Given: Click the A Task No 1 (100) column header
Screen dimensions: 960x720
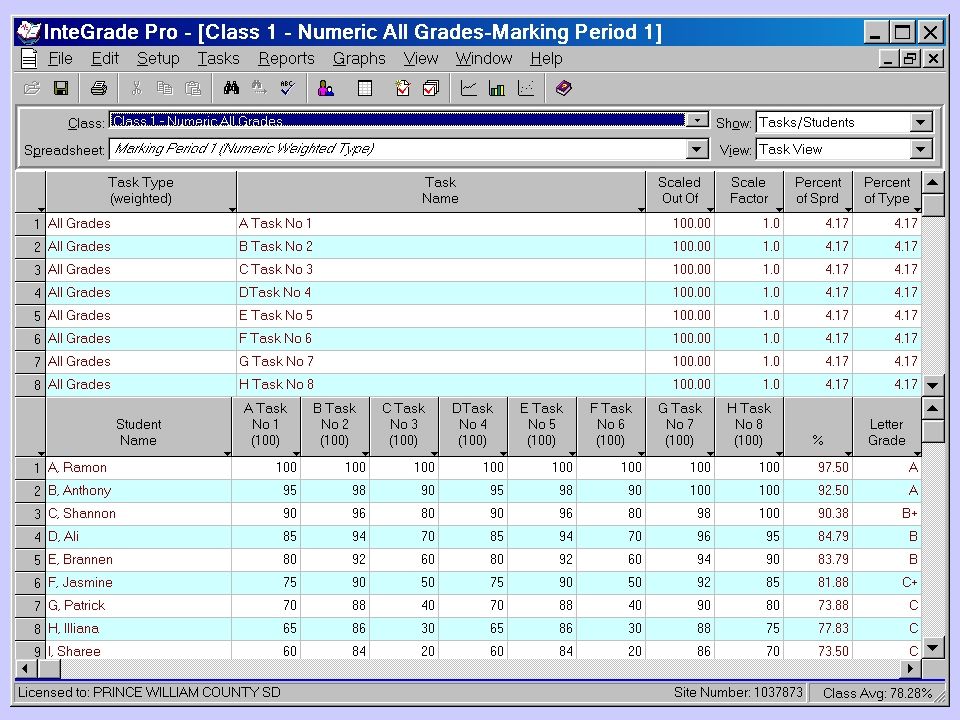Looking at the screenshot, I should pyautogui.click(x=266, y=427).
